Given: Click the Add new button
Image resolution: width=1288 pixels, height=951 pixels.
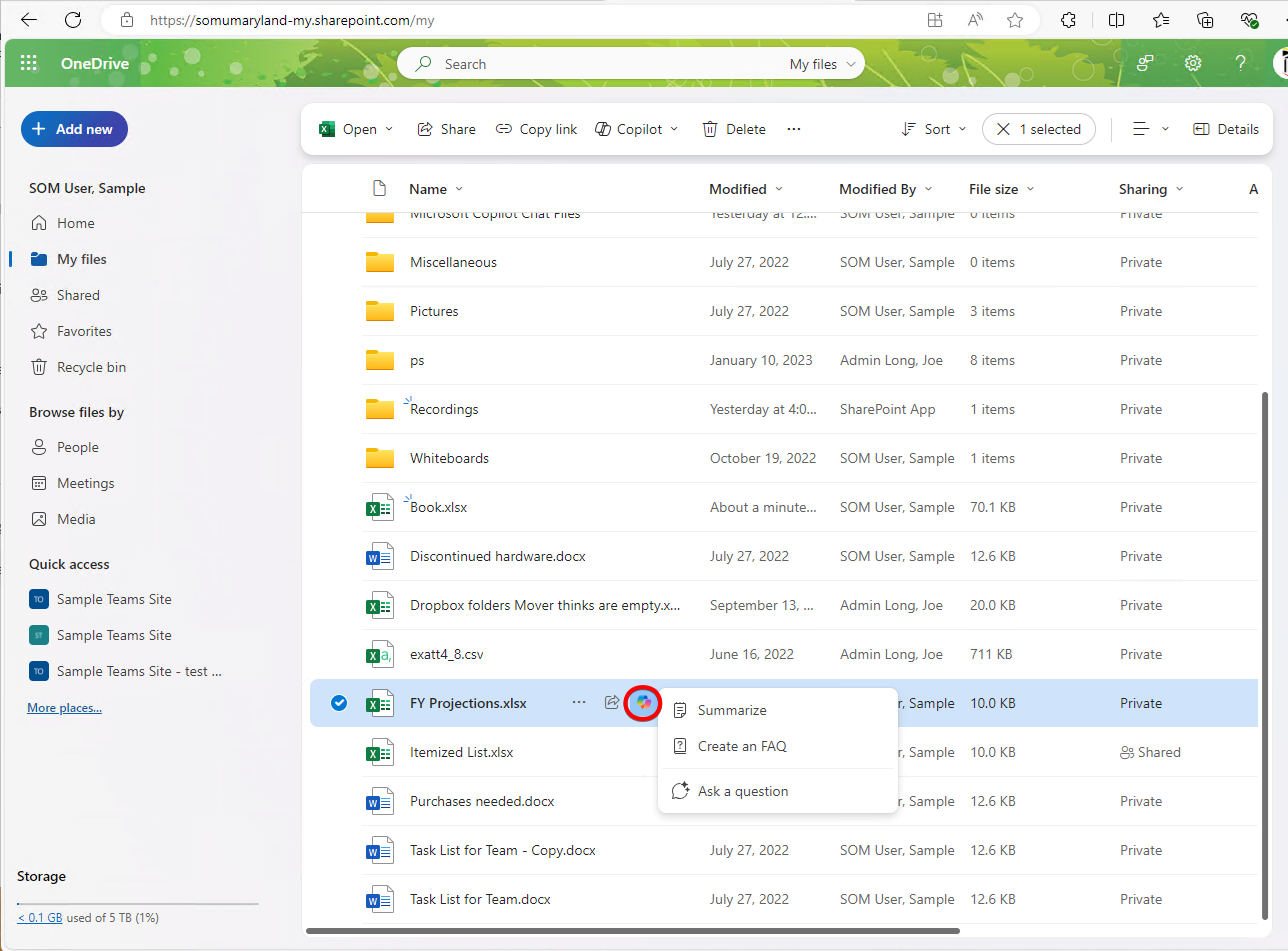Looking at the screenshot, I should point(74,129).
